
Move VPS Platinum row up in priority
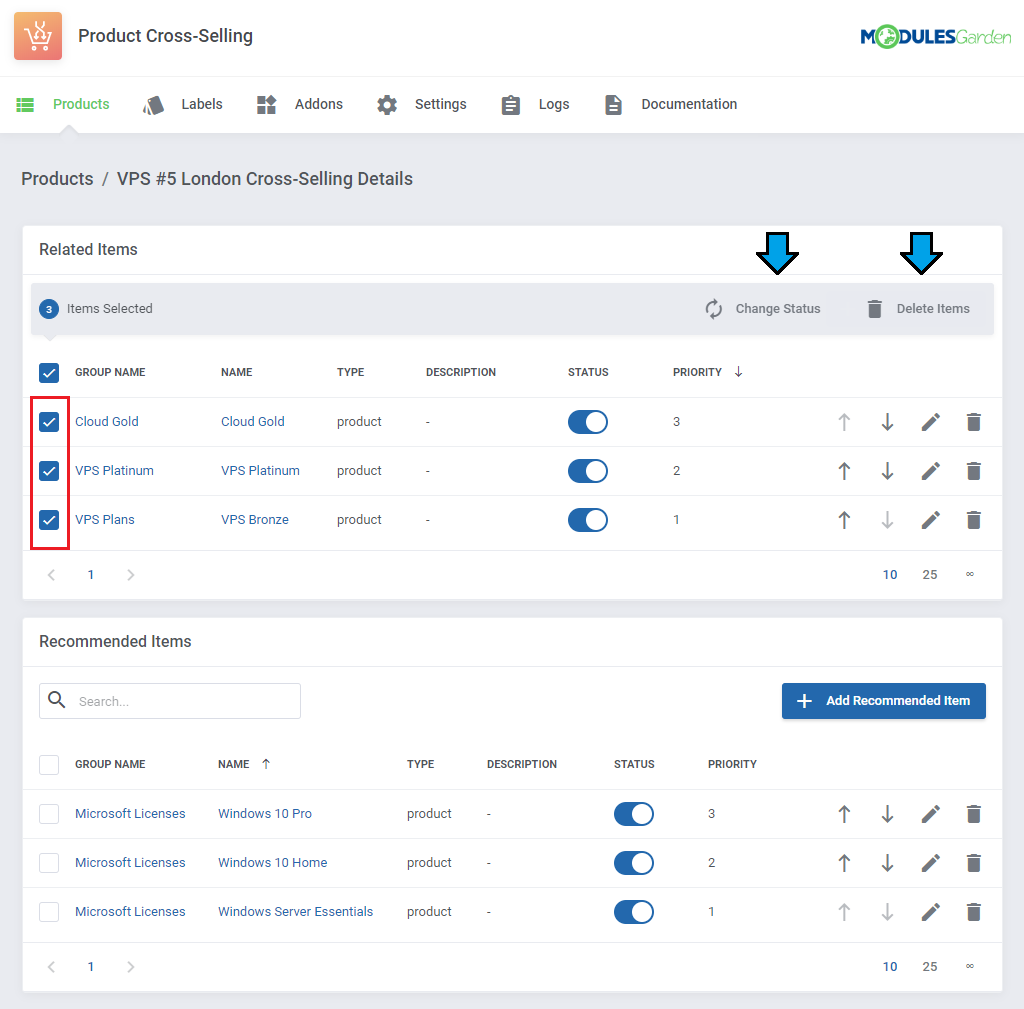click(844, 471)
